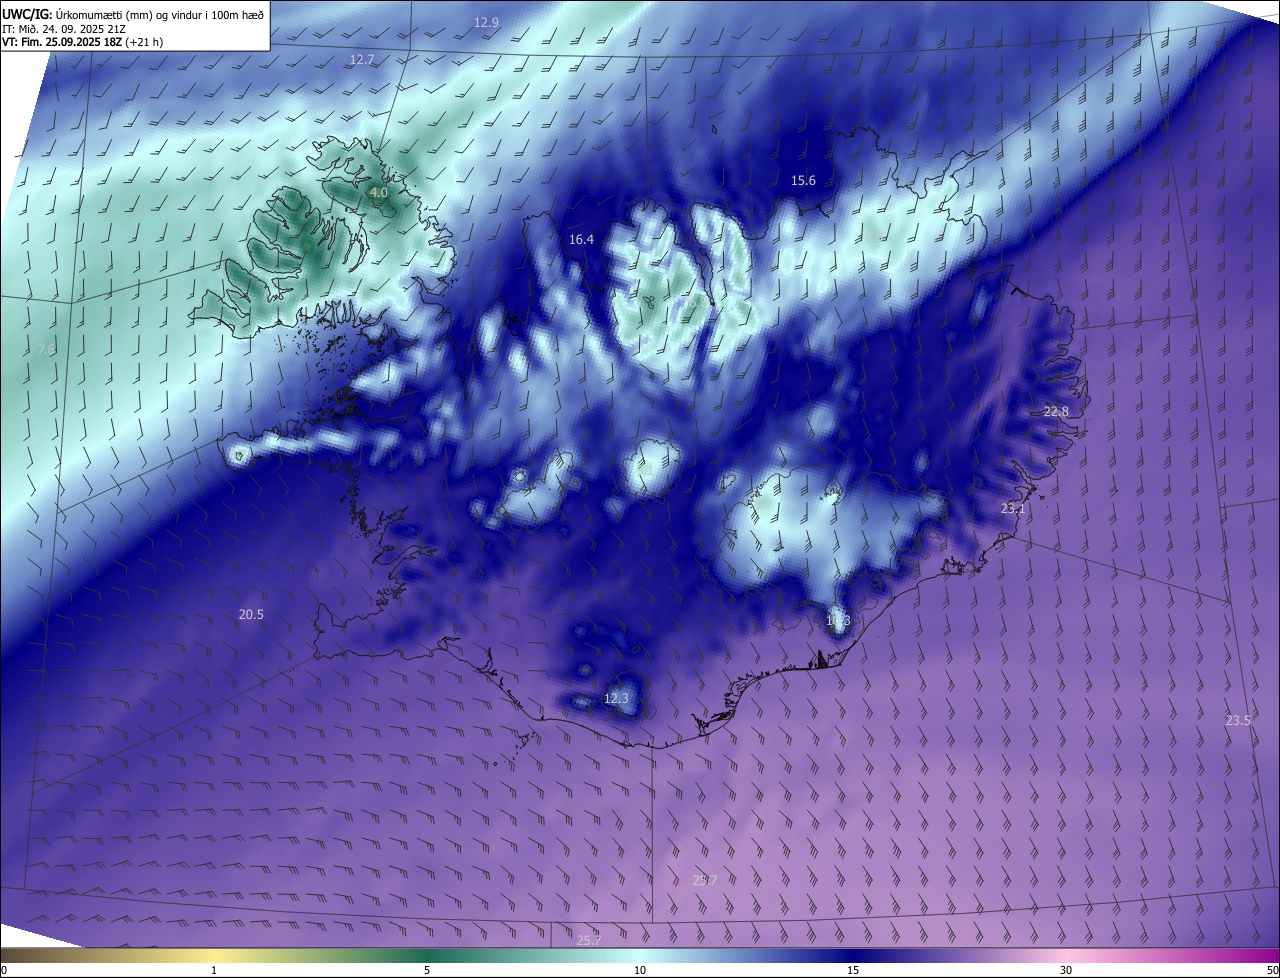Click the 15 tick on the colour scale
The width and height of the screenshot is (1280, 978).
tap(853, 970)
